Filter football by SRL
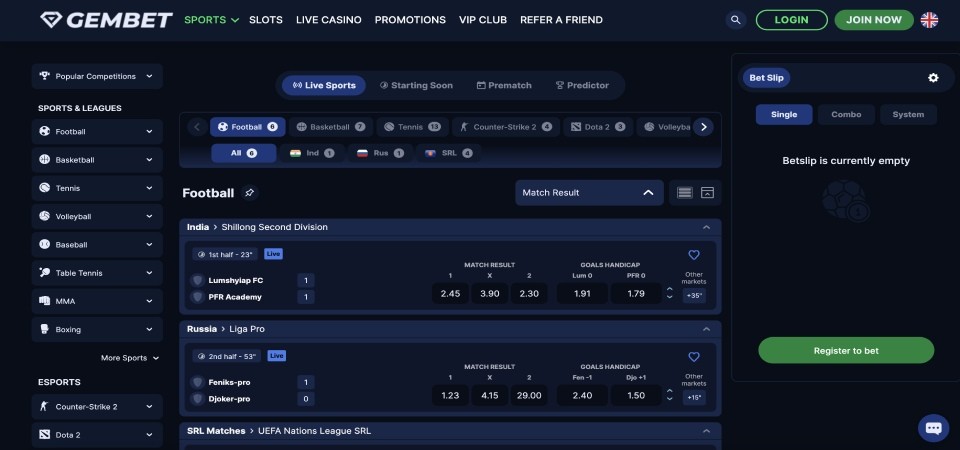960x450 pixels. pyautogui.click(x=449, y=153)
